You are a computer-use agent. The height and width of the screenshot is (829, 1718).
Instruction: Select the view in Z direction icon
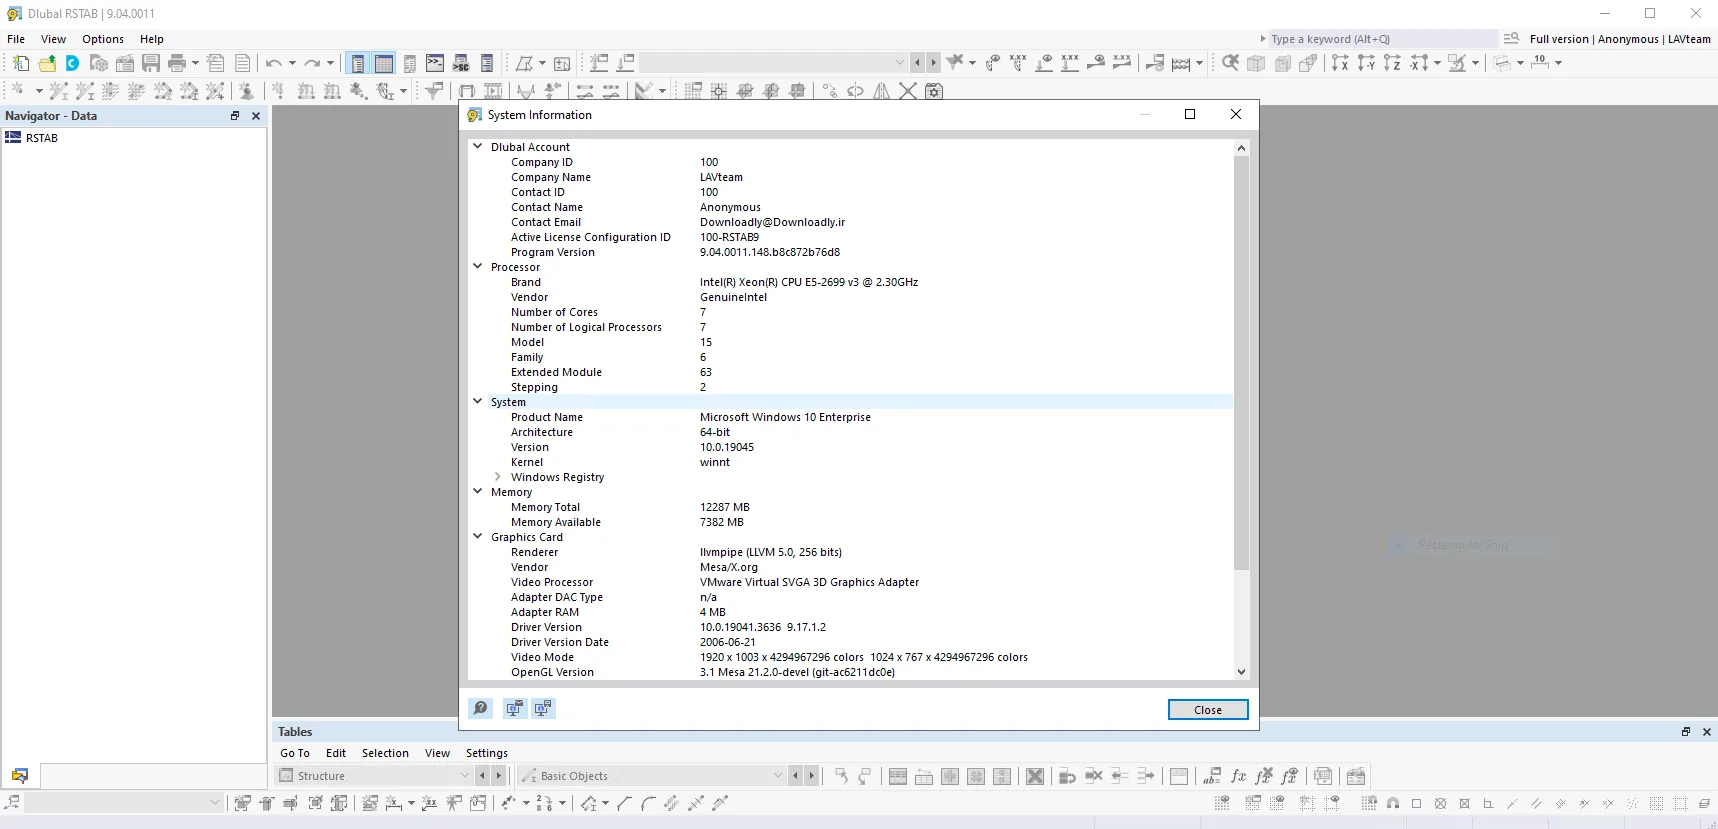[1392, 63]
